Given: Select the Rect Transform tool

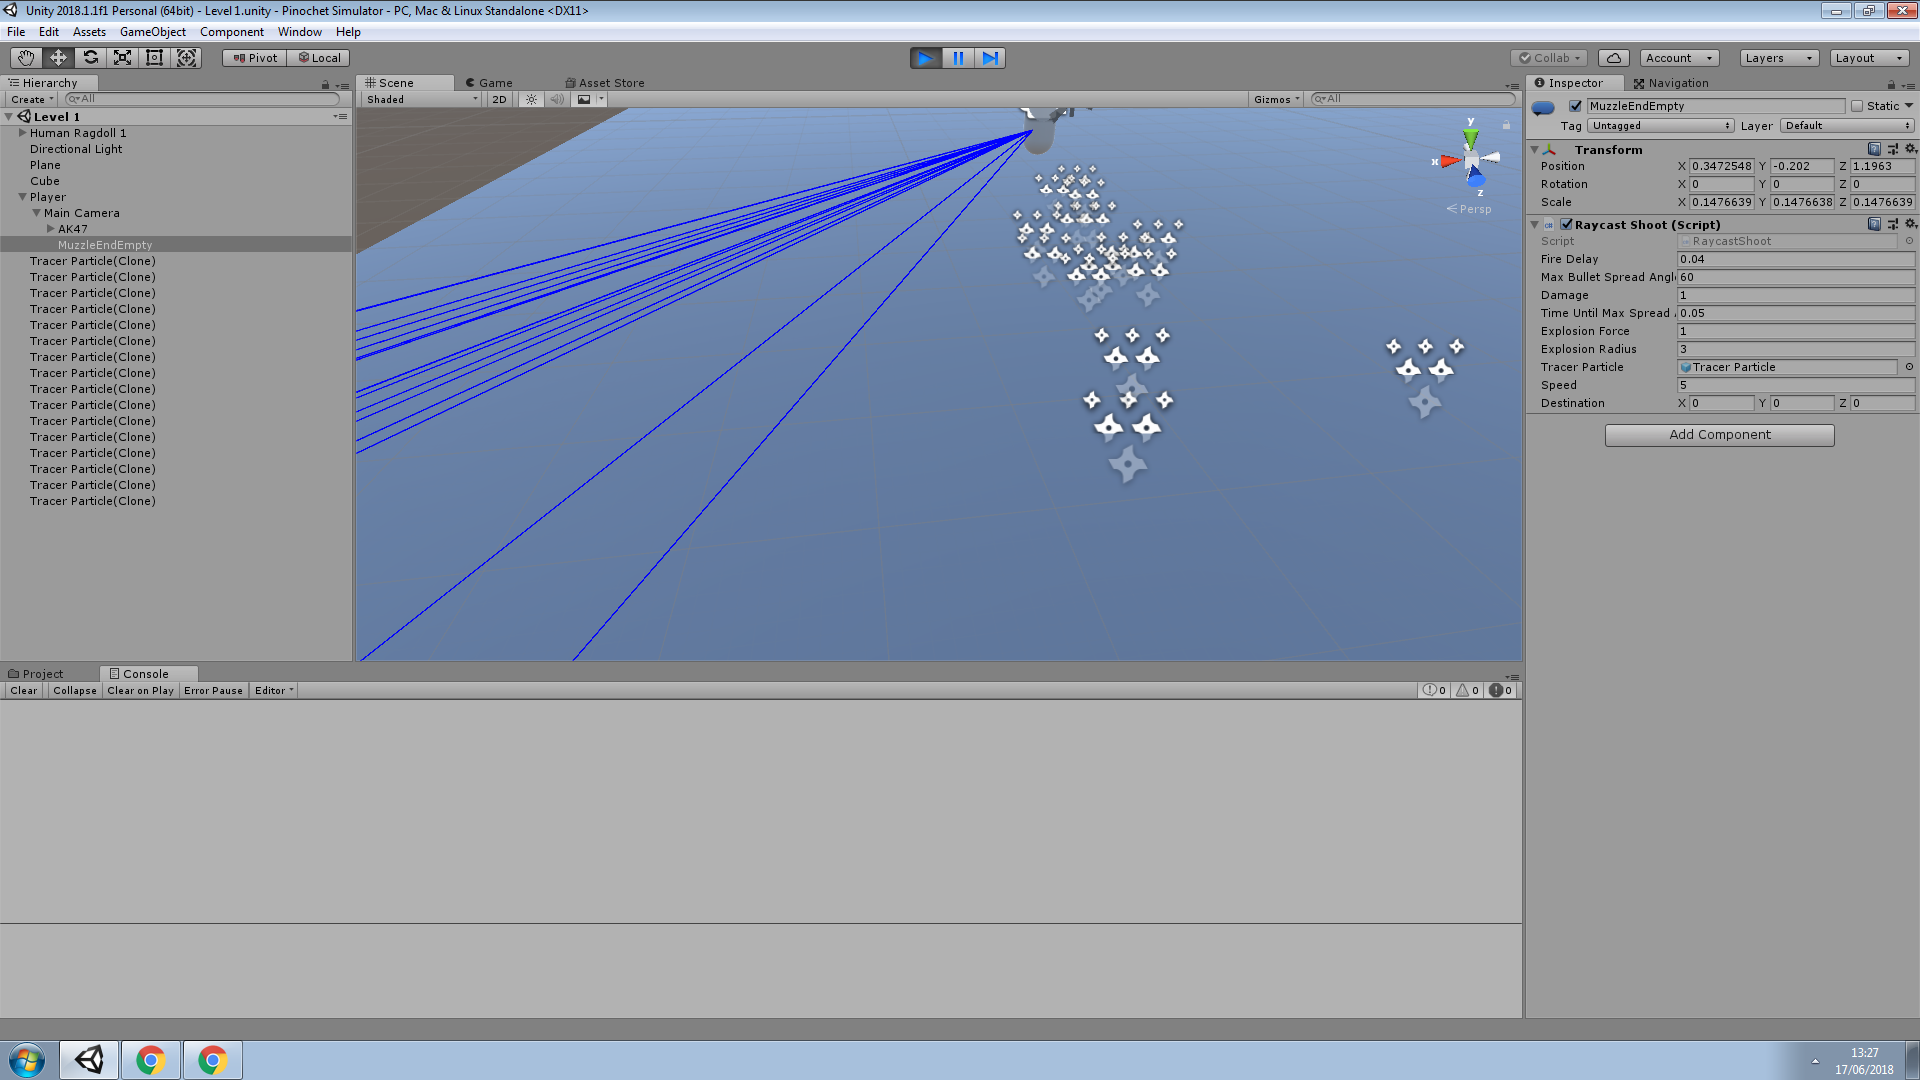Looking at the screenshot, I should 154,58.
